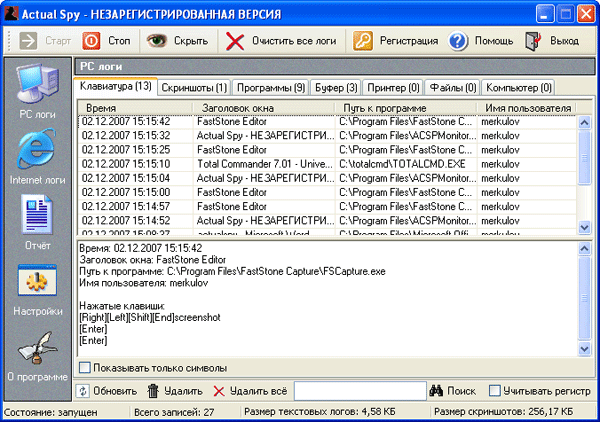The width and height of the screenshot is (600, 422).
Task: Click inside the search text field
Action: (x=360, y=391)
